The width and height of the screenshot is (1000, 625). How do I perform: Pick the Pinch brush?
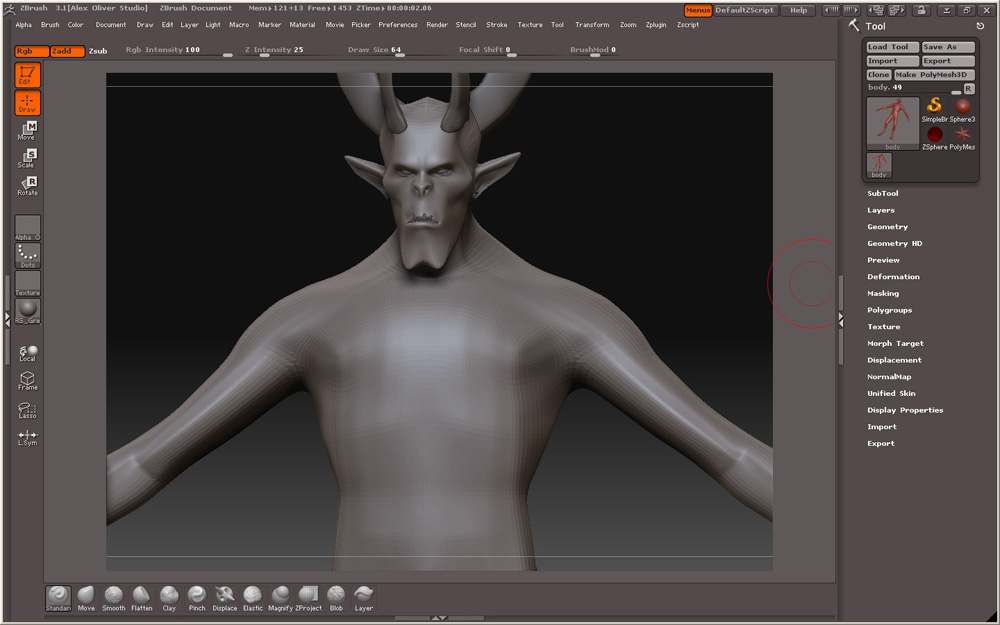(197, 598)
